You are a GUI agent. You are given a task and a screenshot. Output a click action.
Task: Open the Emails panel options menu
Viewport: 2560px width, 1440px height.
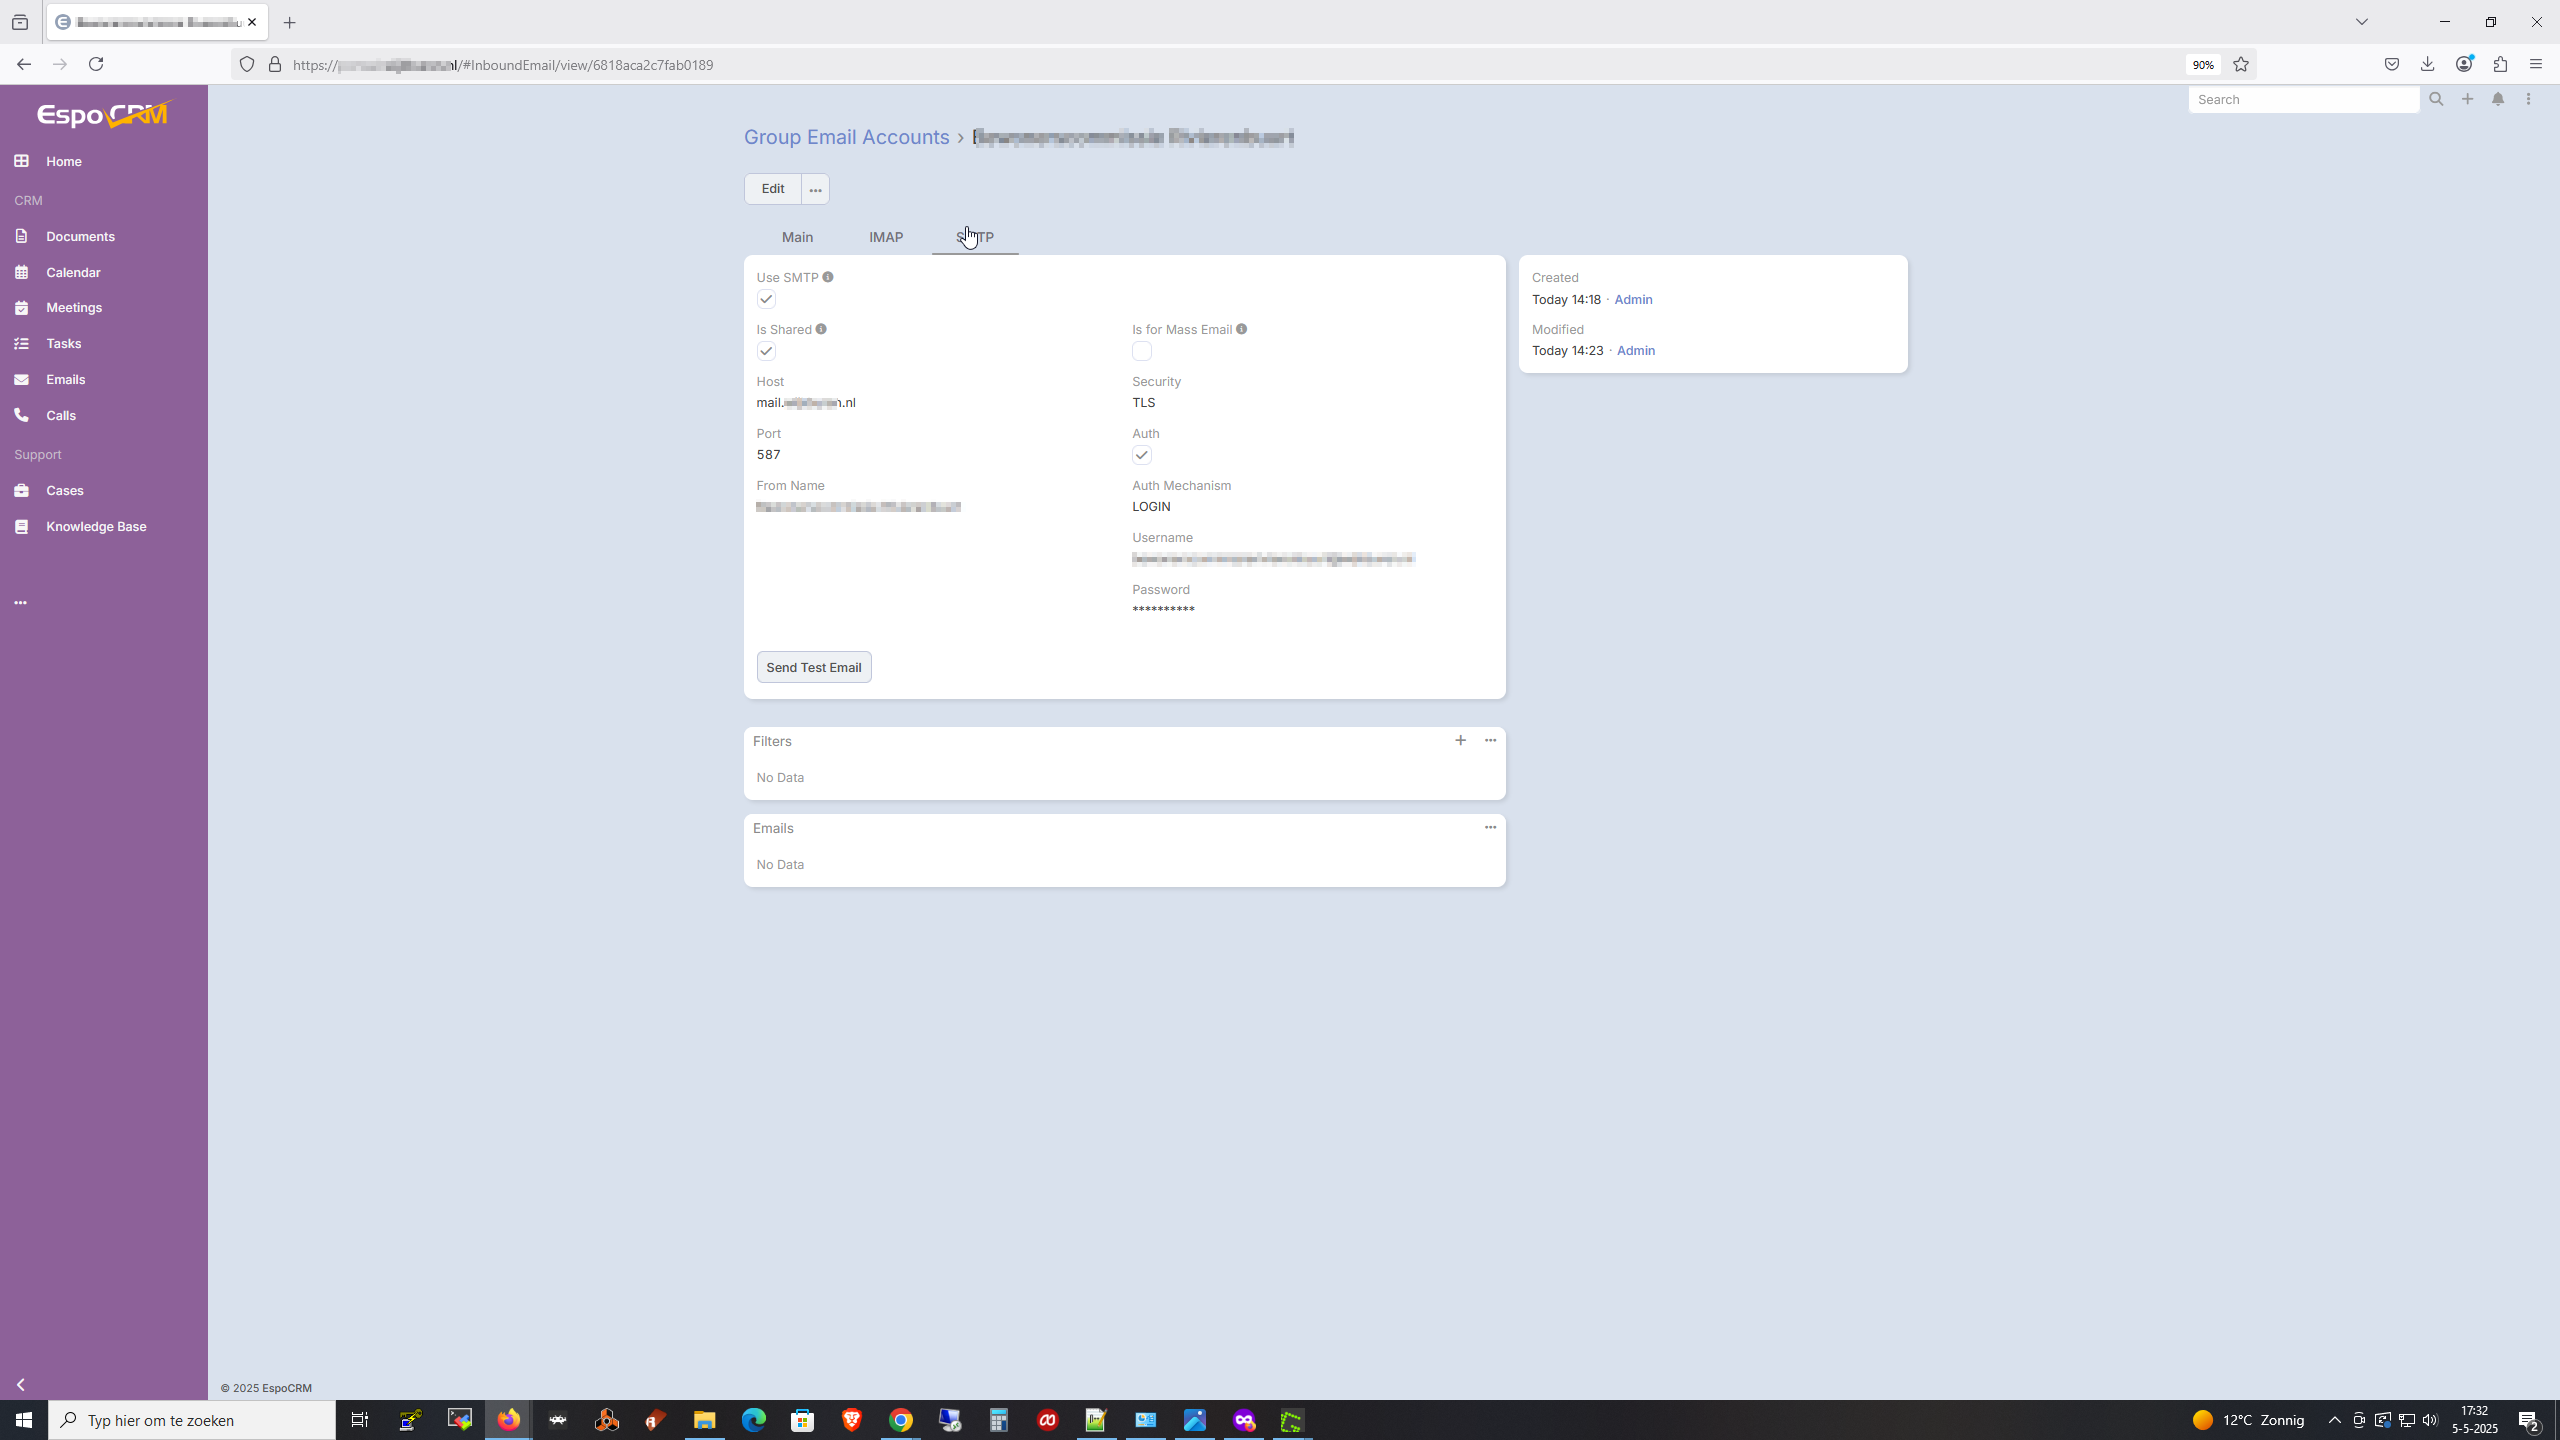pyautogui.click(x=1490, y=827)
